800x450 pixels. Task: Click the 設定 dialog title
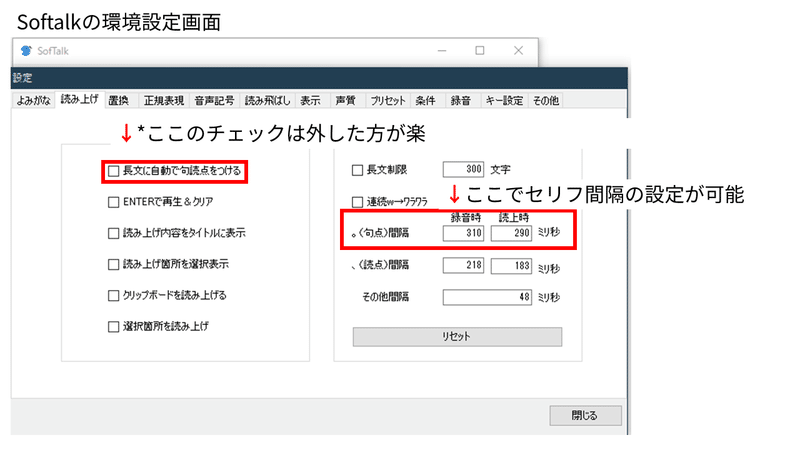22,78
